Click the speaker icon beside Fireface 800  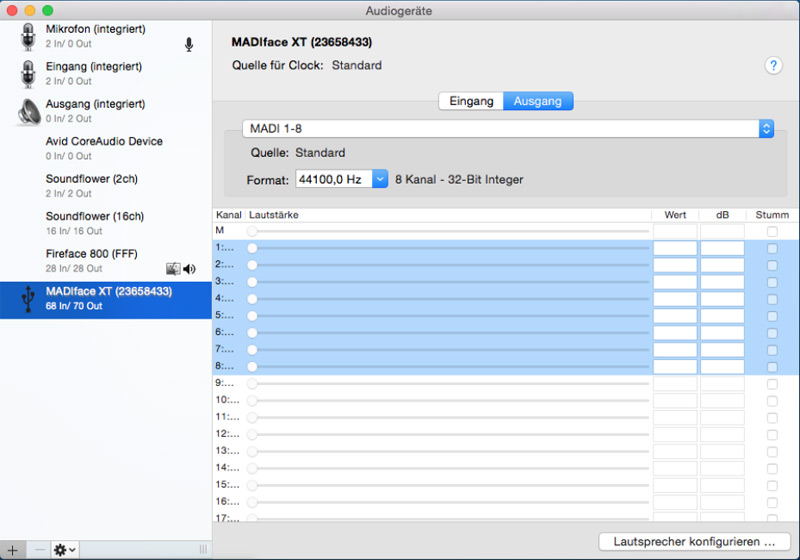tap(189, 269)
